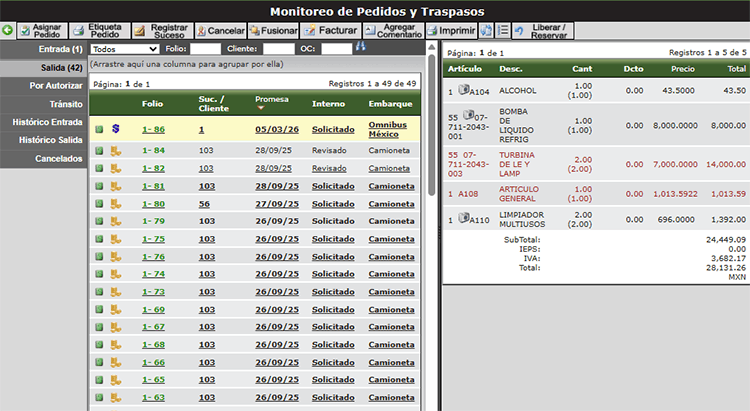750x411 pixels.
Task: Click the list view icon in toolbar
Action: 503,31
